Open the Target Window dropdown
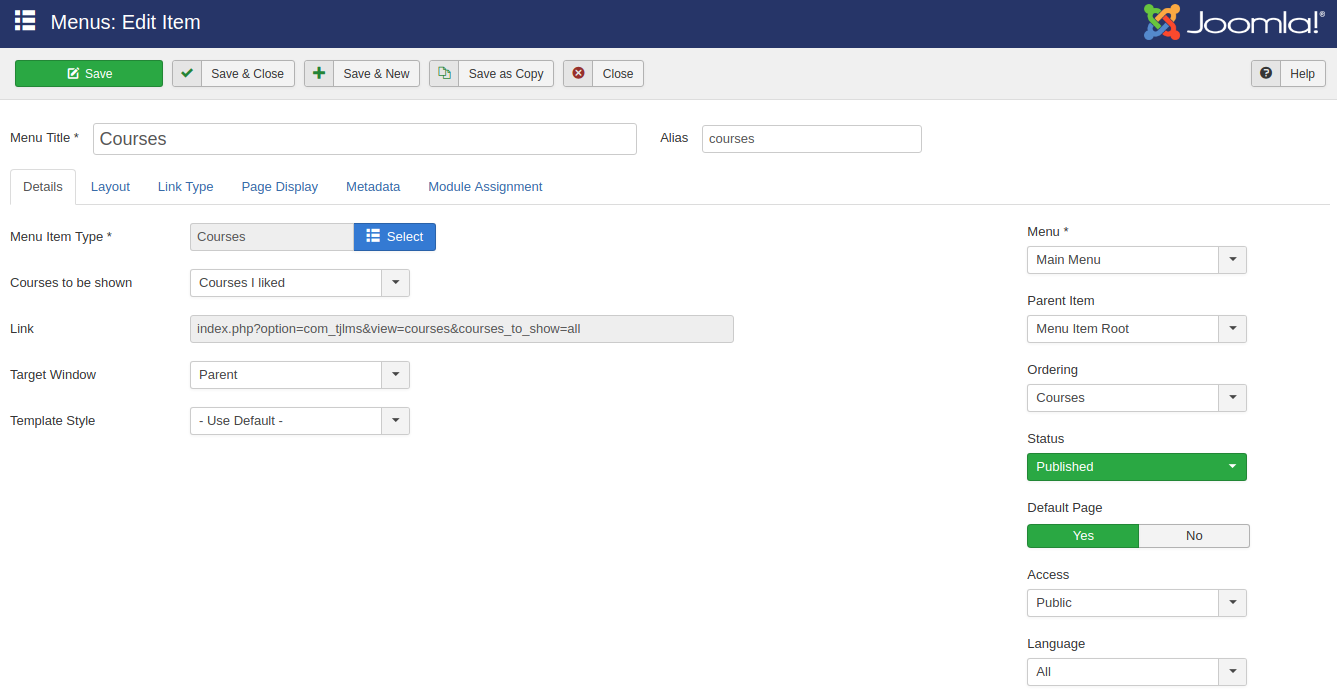This screenshot has height=699, width=1337. coord(299,375)
